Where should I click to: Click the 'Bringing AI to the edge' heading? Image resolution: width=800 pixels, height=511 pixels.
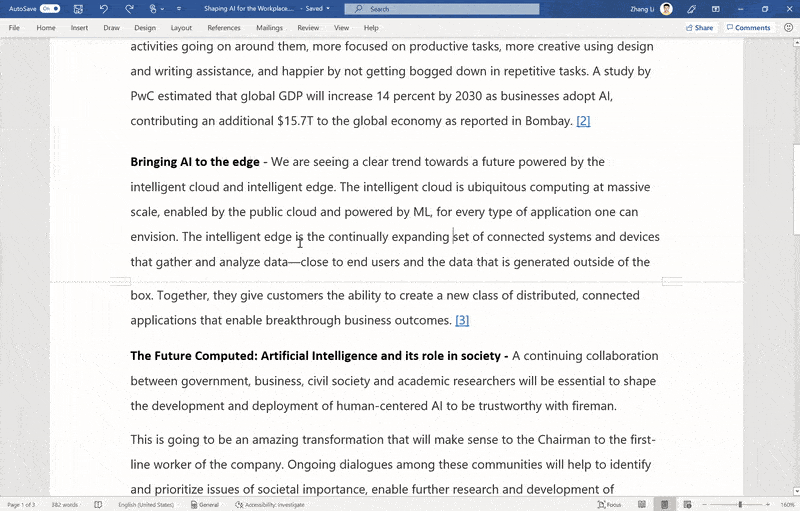coord(195,162)
